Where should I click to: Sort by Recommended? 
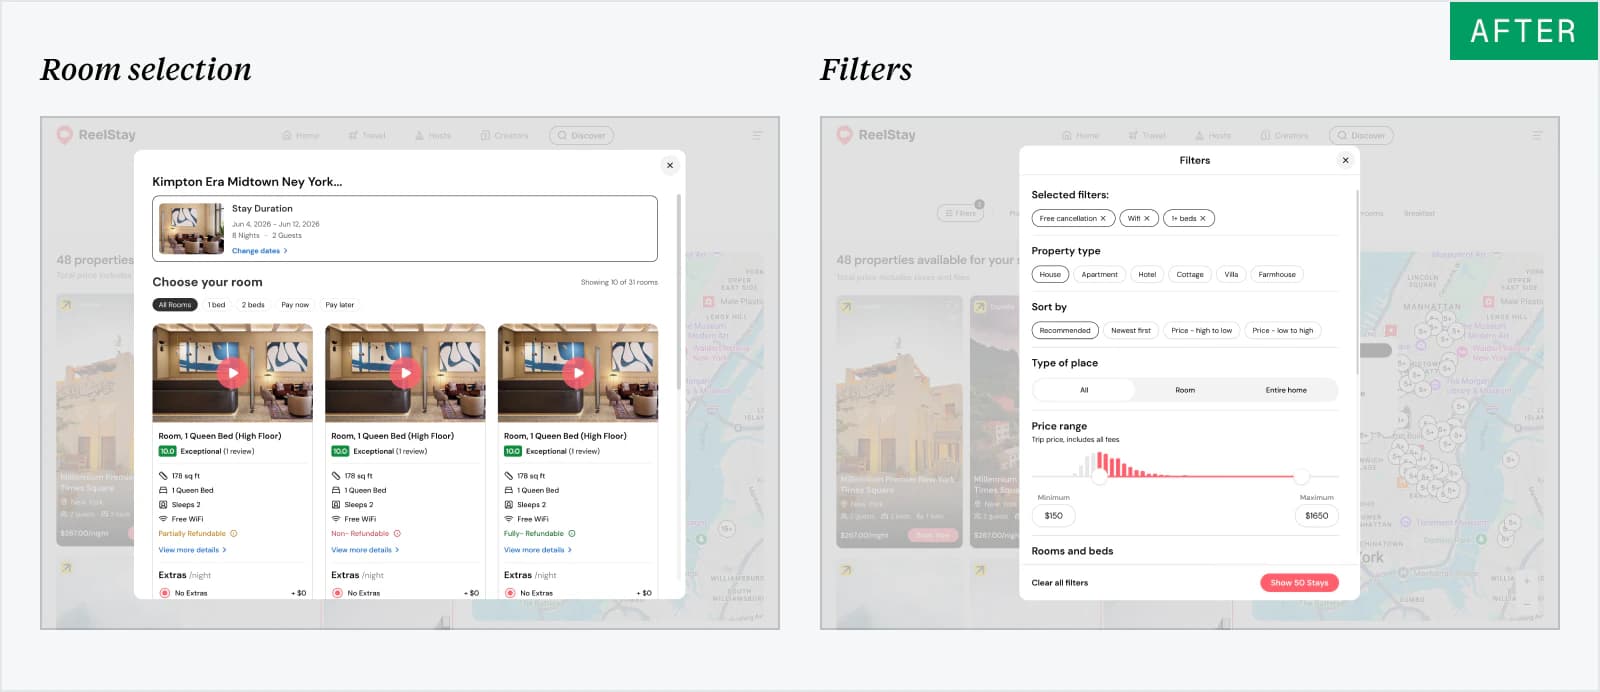pyautogui.click(x=1065, y=330)
